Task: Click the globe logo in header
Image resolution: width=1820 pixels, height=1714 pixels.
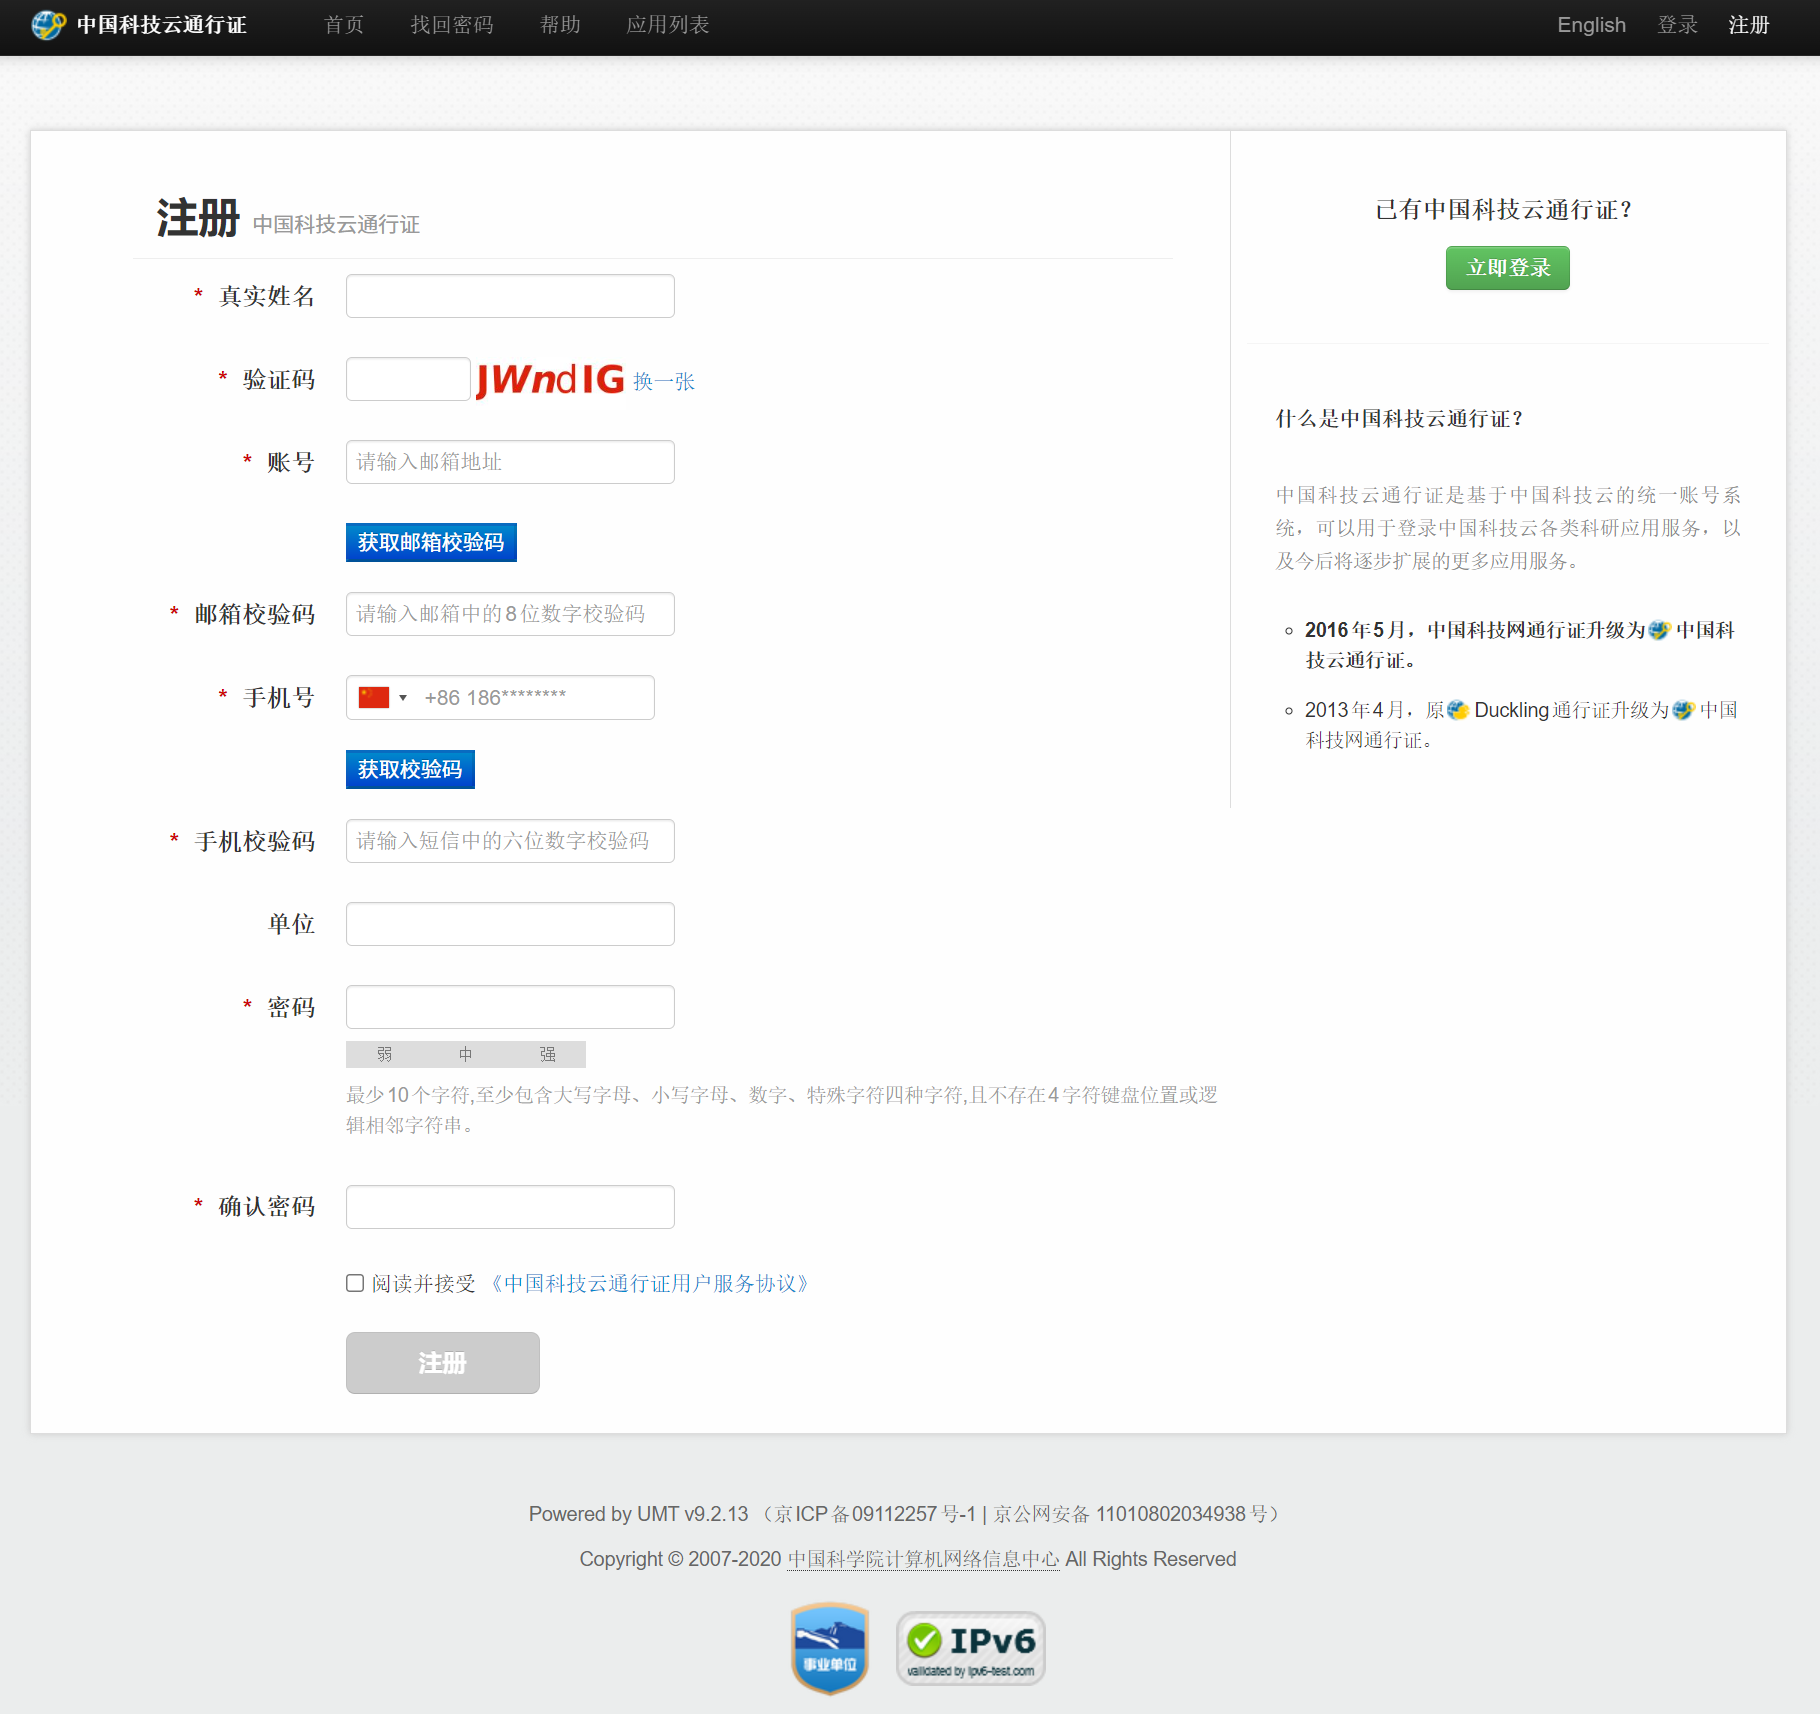Action: click(x=47, y=25)
